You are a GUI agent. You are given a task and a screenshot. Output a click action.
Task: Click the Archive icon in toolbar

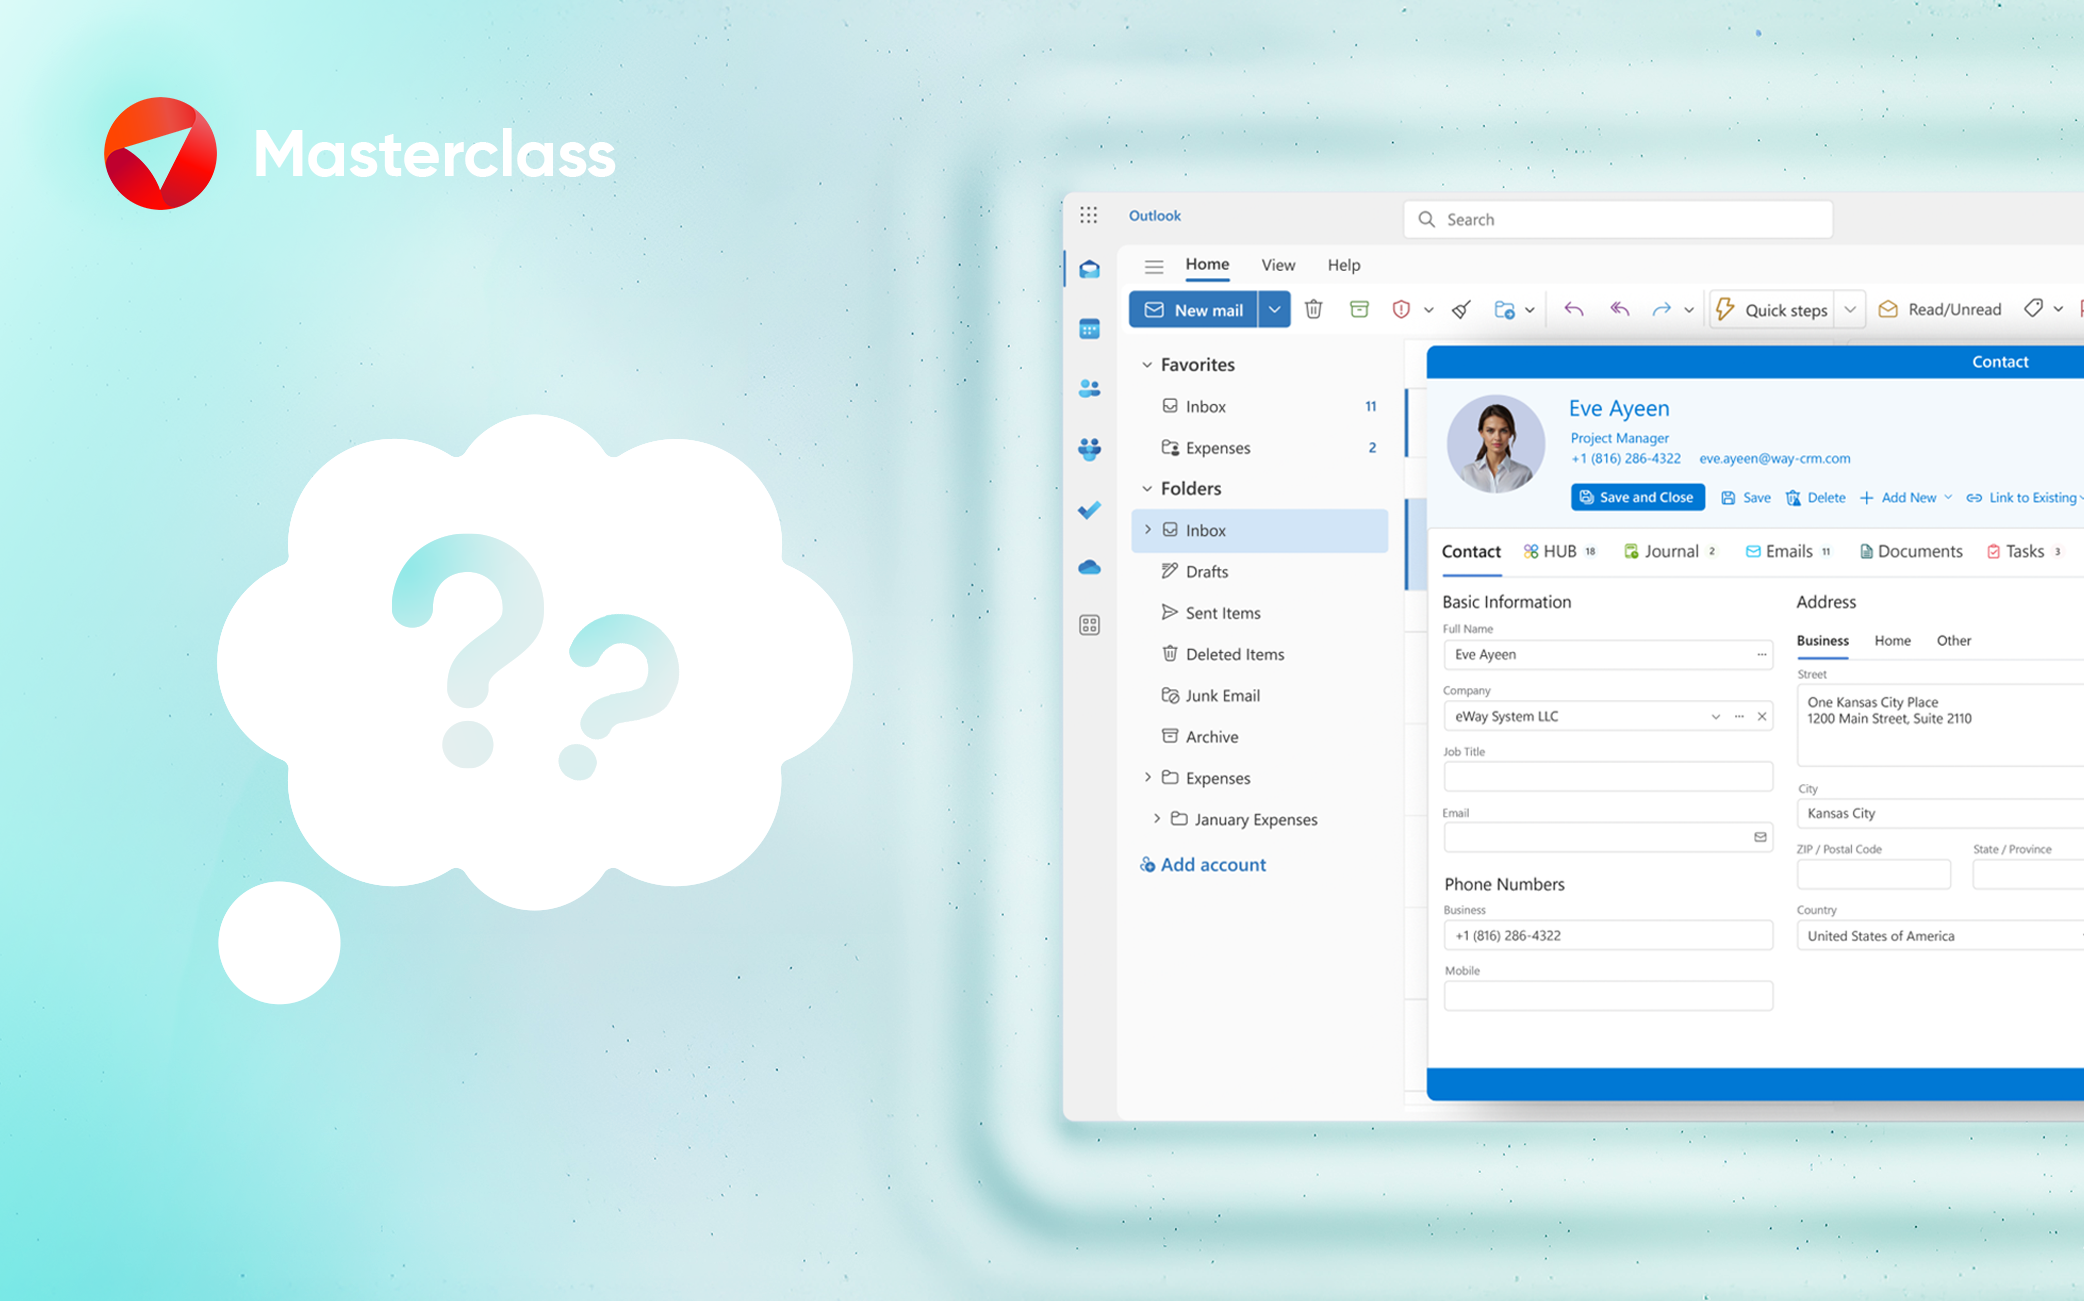[1359, 310]
